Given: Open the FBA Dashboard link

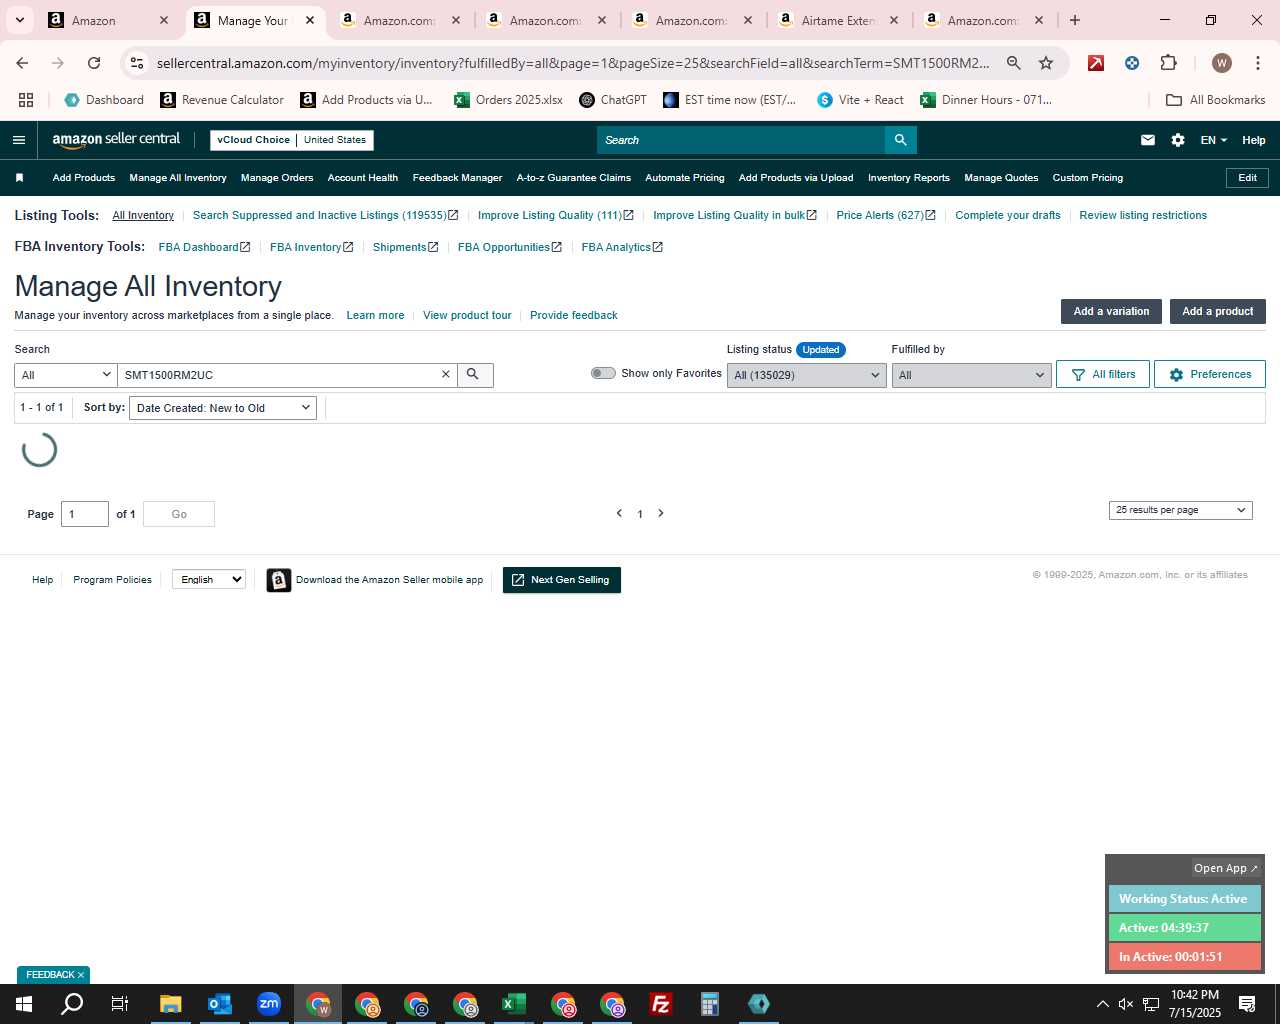Looking at the screenshot, I should (x=204, y=247).
